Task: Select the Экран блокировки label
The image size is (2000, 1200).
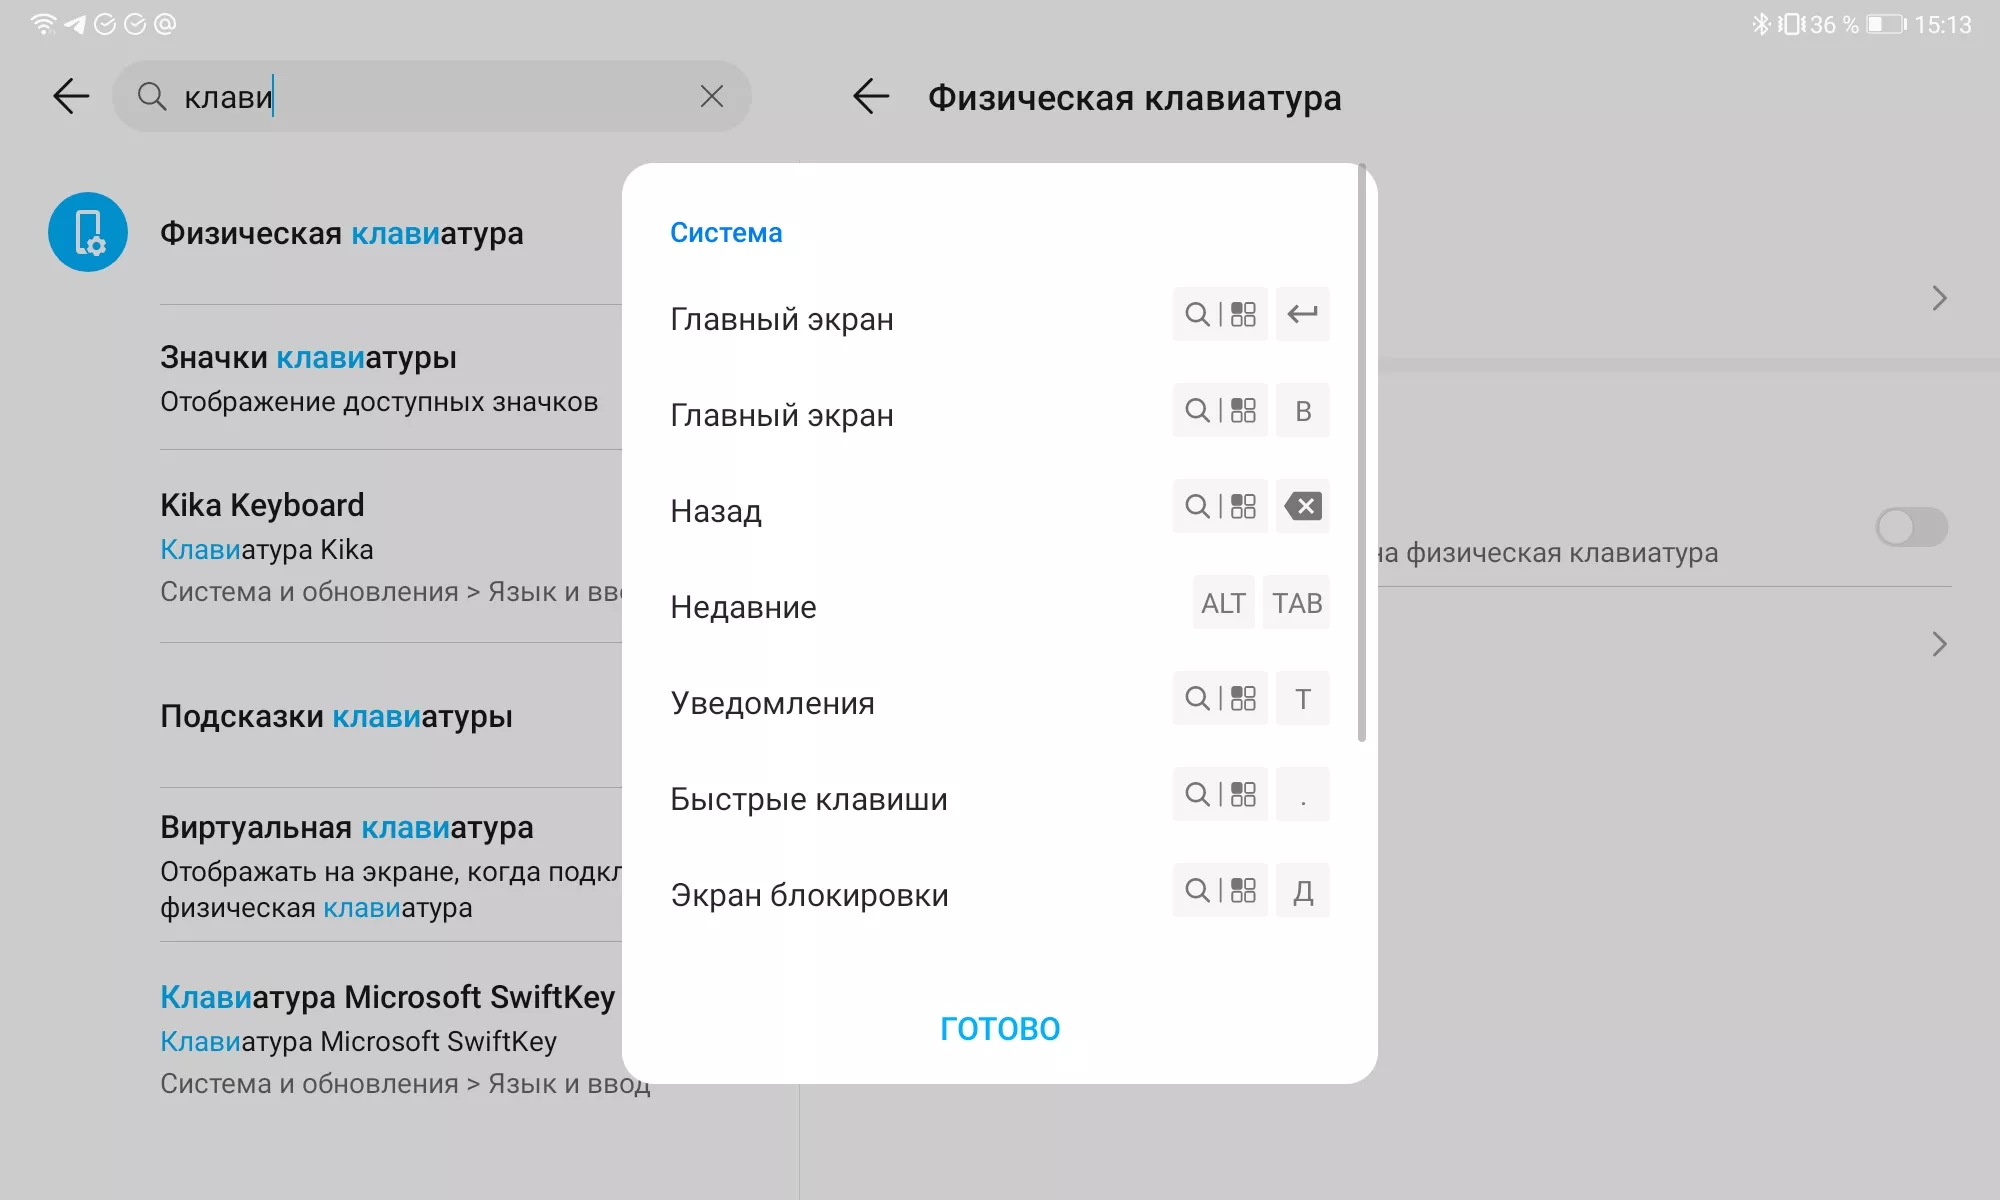Action: point(809,895)
